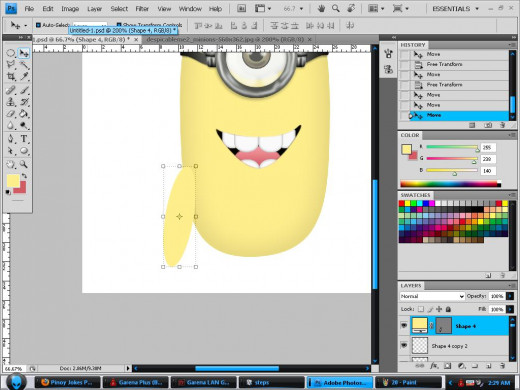This screenshot has width=520, height=390.
Task: Open the Edit menu
Action: click(x=48, y=9)
